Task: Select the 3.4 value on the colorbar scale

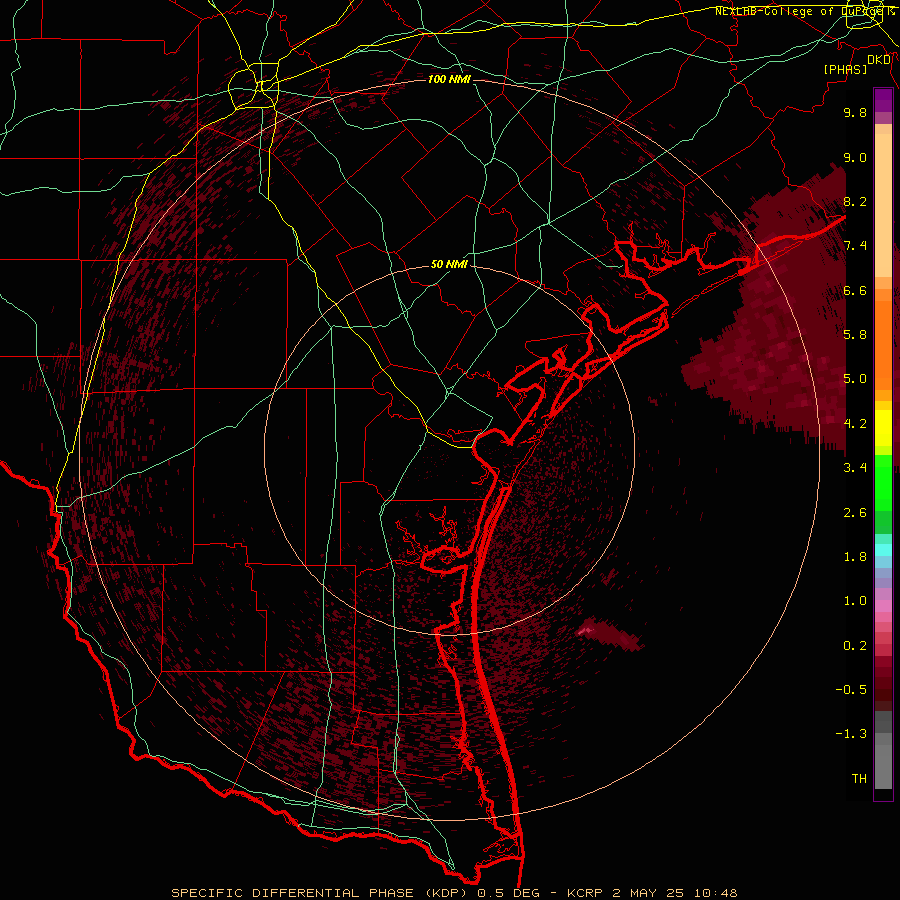Action: (x=855, y=468)
